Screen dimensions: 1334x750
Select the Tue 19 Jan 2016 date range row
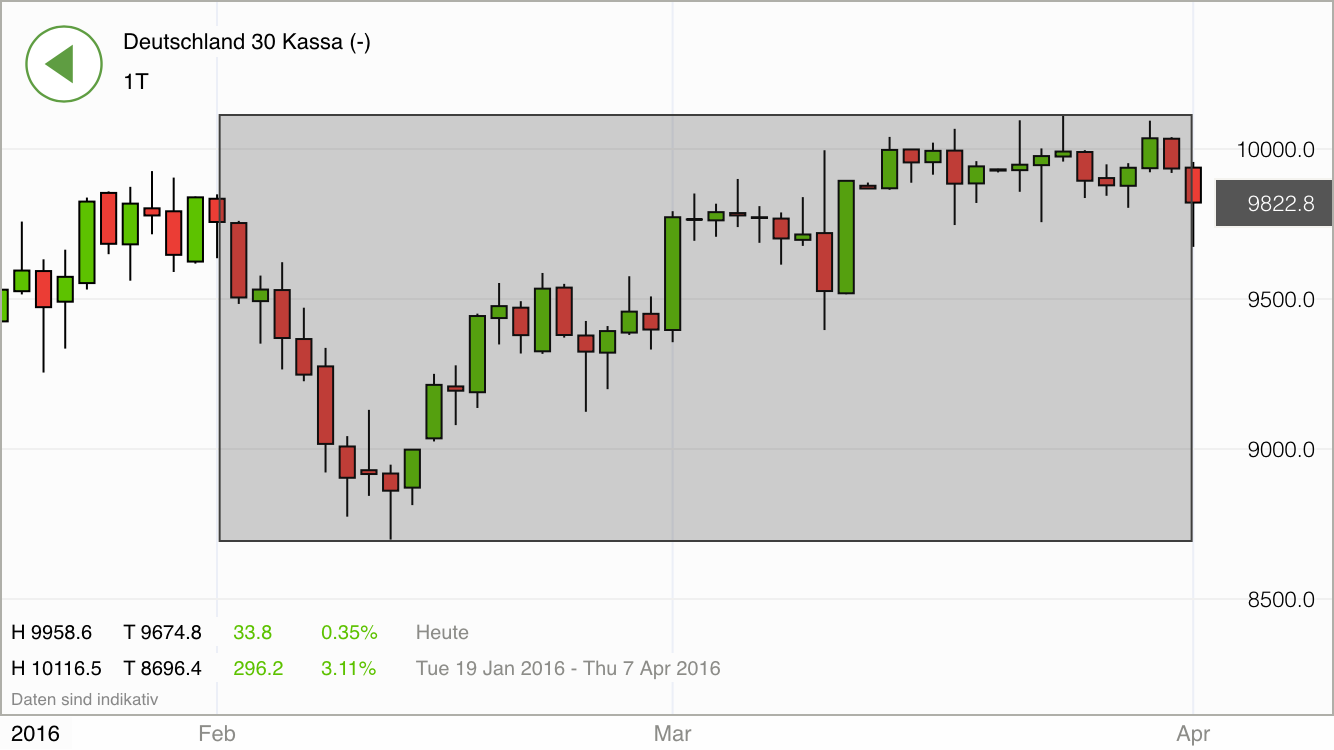point(568,668)
